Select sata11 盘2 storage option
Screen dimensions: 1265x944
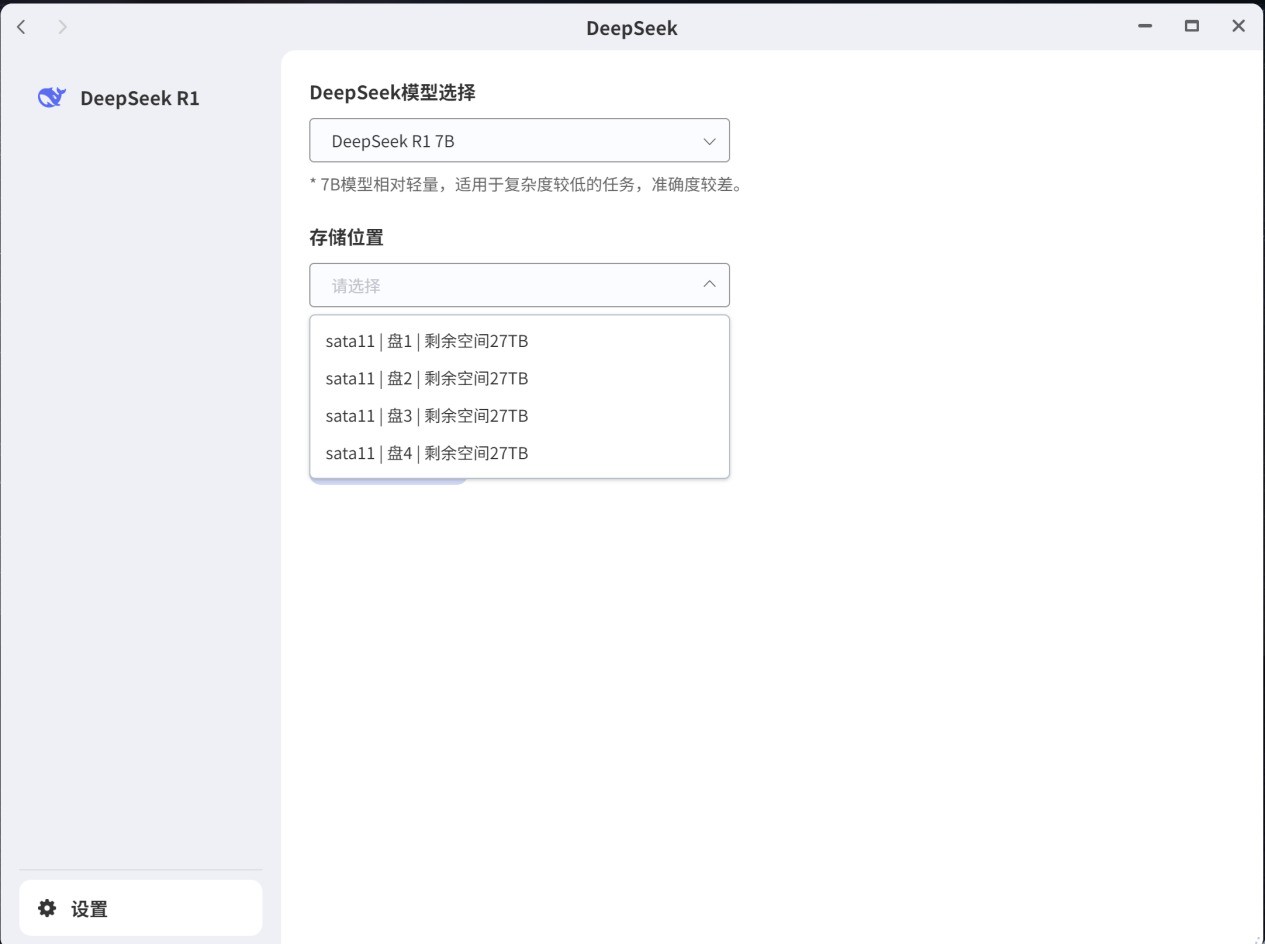click(x=519, y=378)
